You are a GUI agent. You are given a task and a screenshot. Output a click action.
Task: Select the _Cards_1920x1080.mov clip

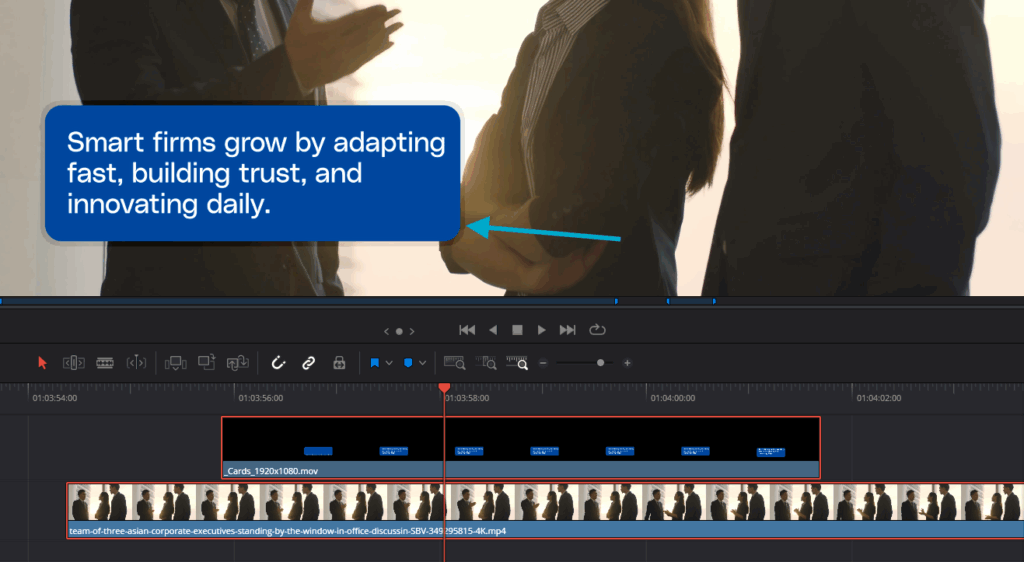520,448
